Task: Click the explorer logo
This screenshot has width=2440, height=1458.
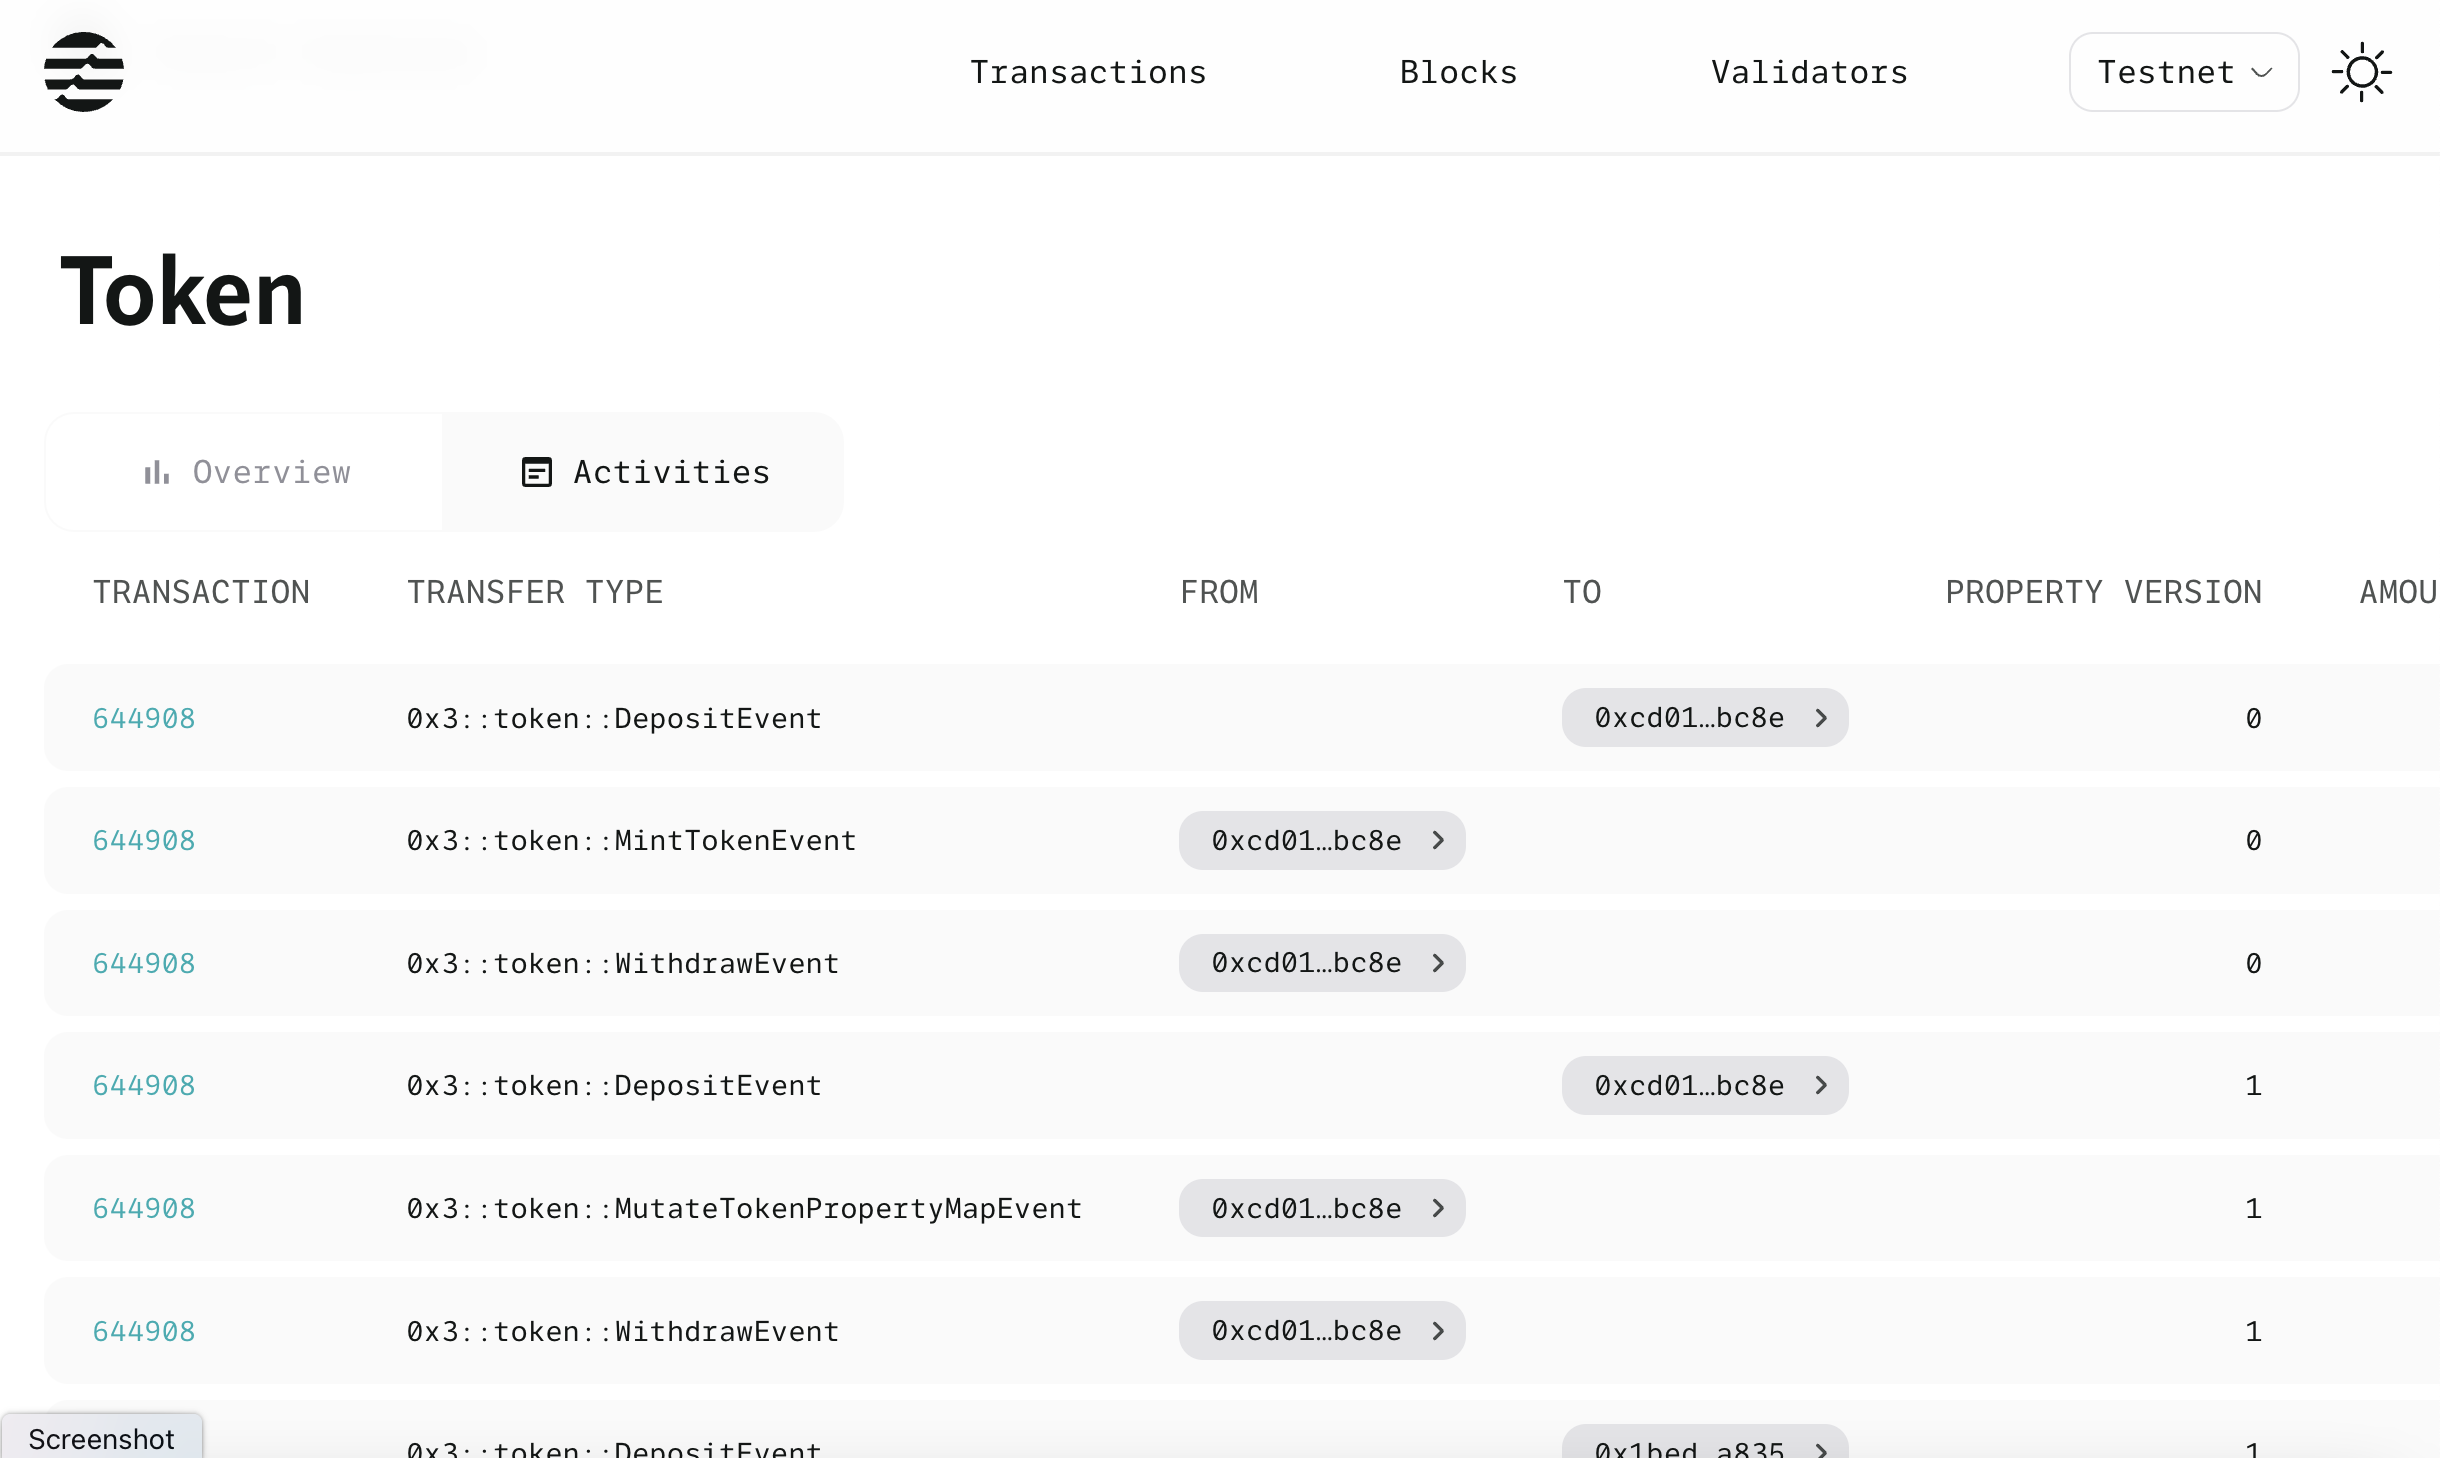Action: coord(84,71)
